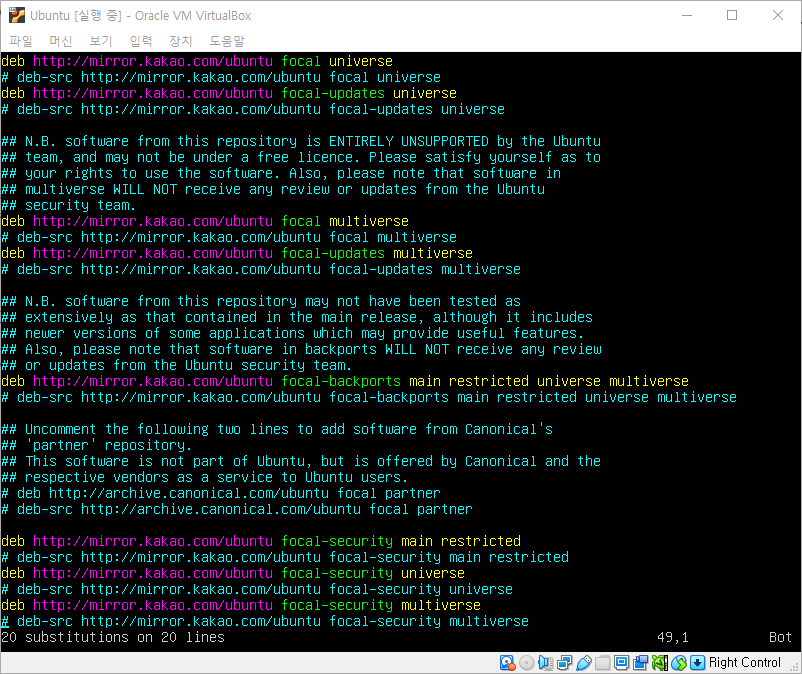Image resolution: width=802 pixels, height=674 pixels.
Task: Click the 'deb ... focal-updates multiverse' line
Action: pyautogui.click(x=237, y=253)
